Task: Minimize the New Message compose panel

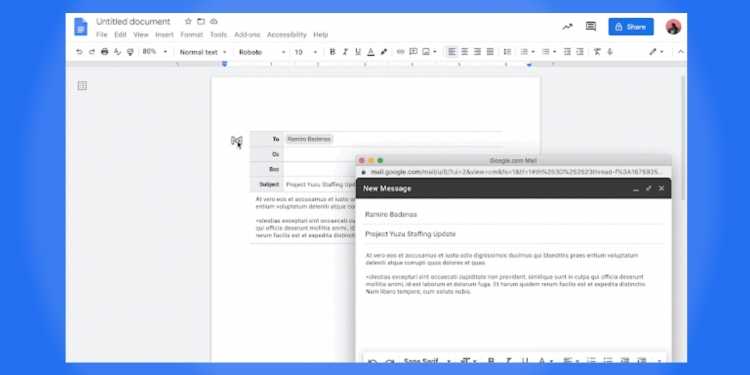Action: (636, 189)
